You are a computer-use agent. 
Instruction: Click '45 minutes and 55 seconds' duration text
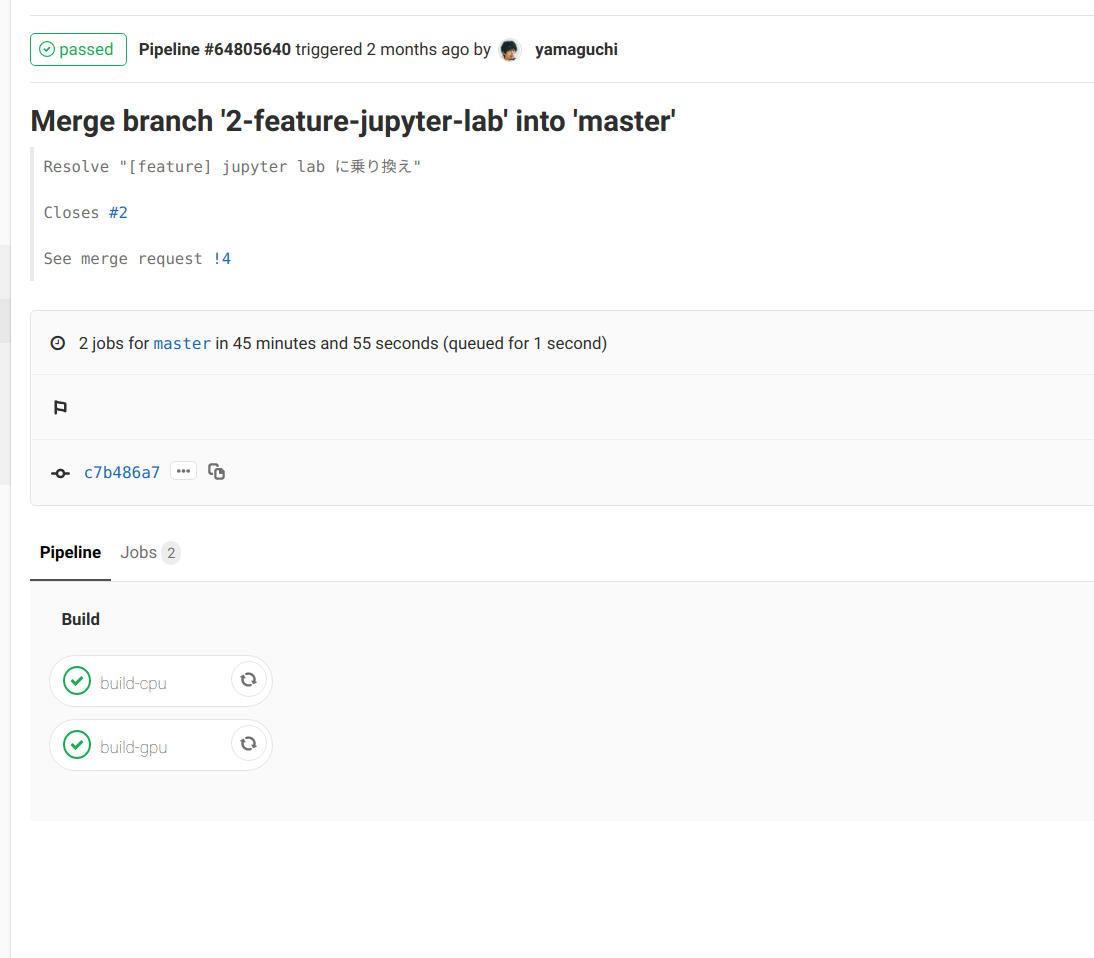point(336,343)
